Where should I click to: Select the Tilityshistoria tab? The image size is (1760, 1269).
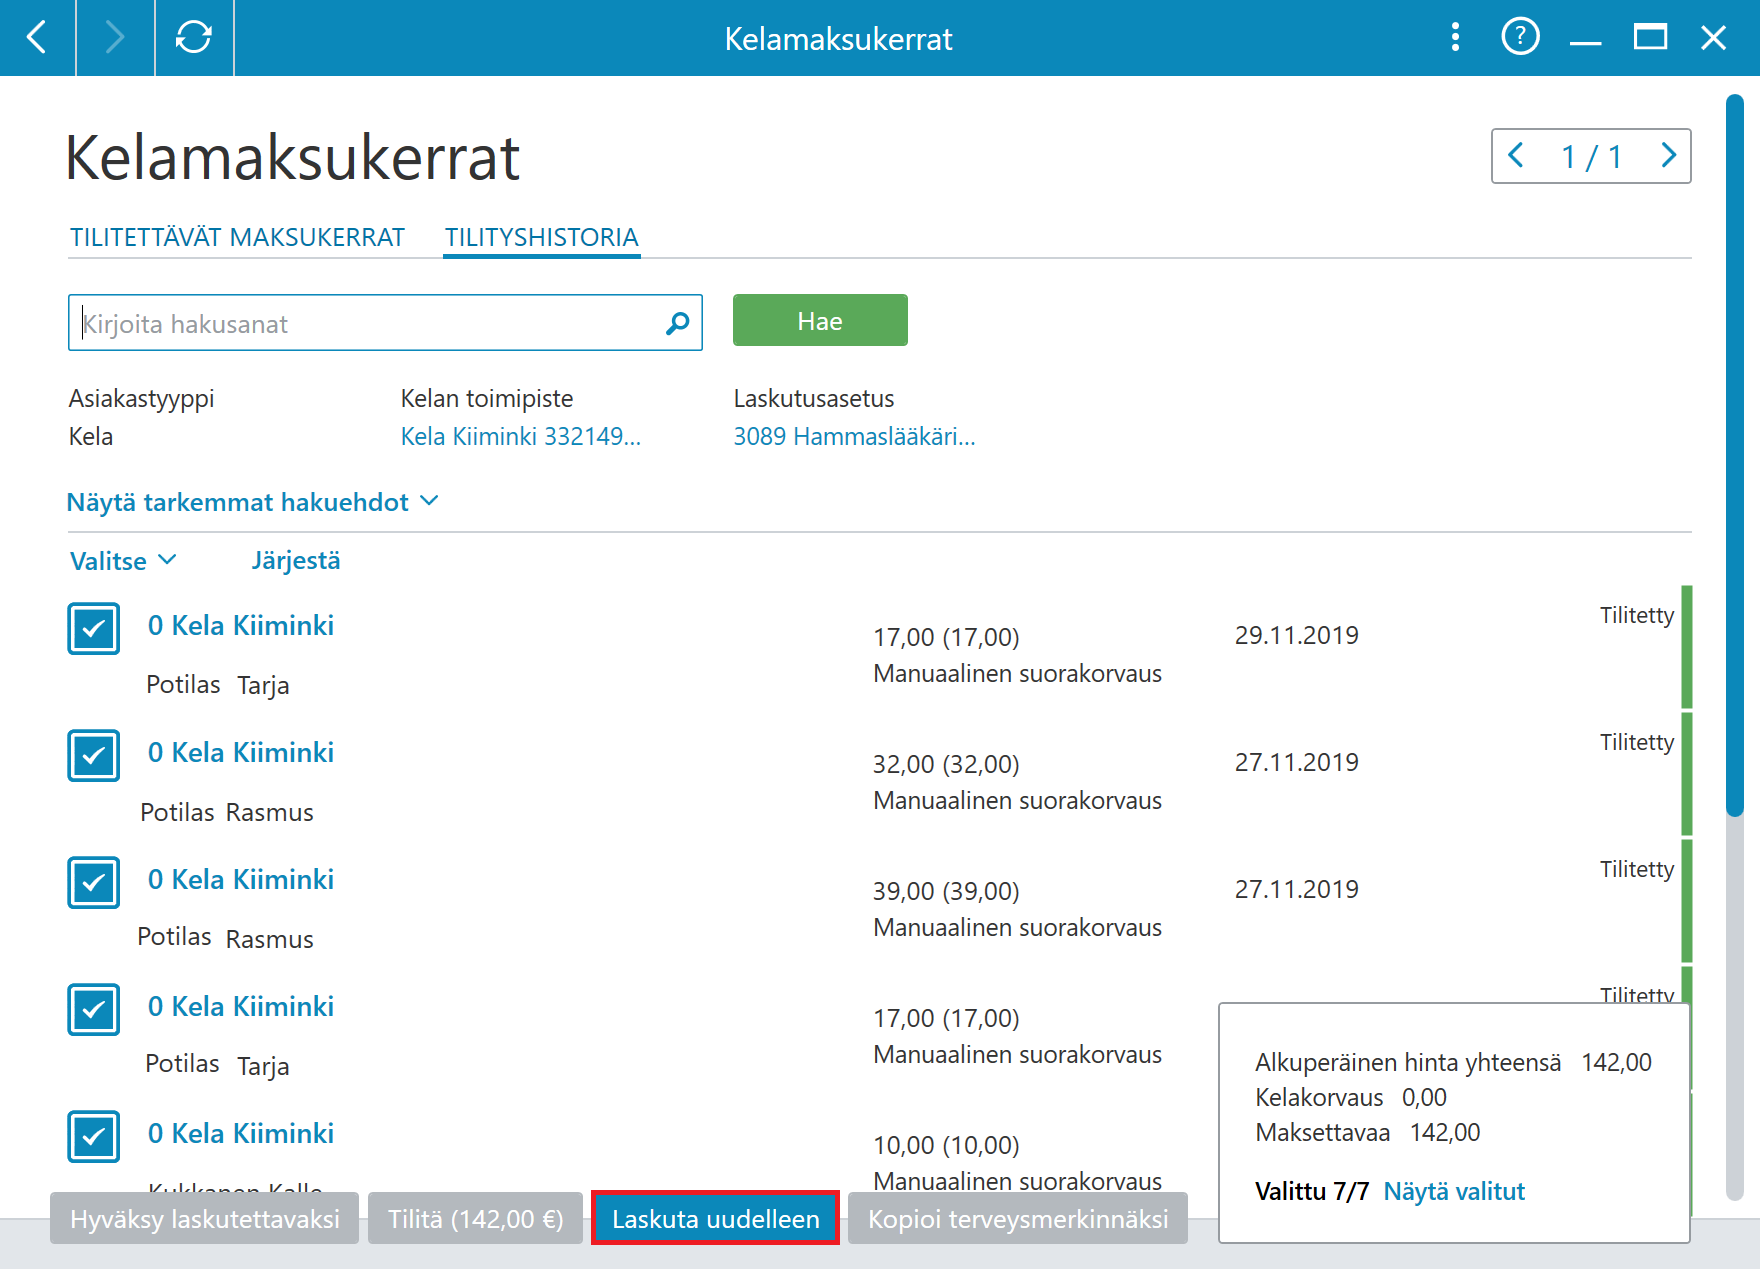pos(541,237)
